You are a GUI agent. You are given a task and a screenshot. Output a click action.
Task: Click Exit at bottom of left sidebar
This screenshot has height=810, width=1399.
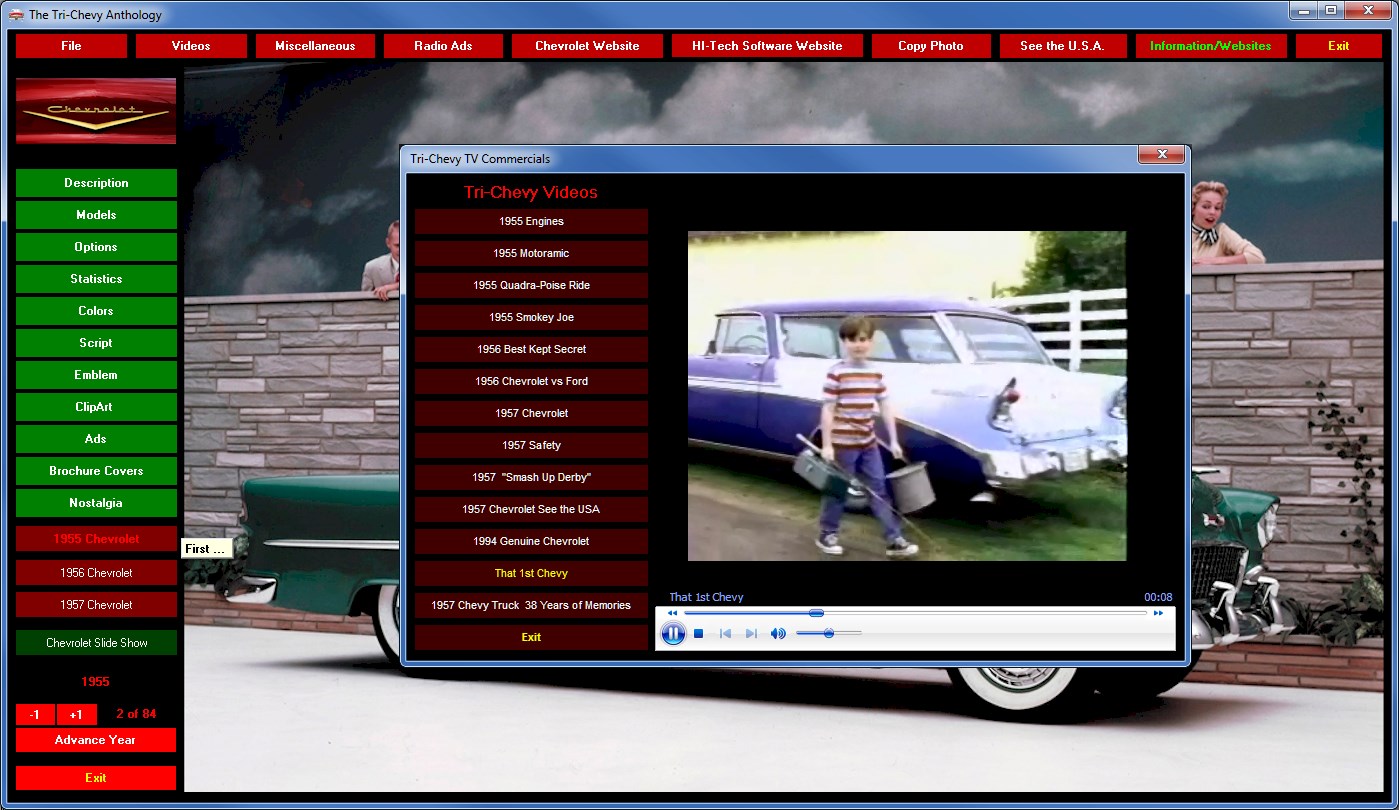96,778
